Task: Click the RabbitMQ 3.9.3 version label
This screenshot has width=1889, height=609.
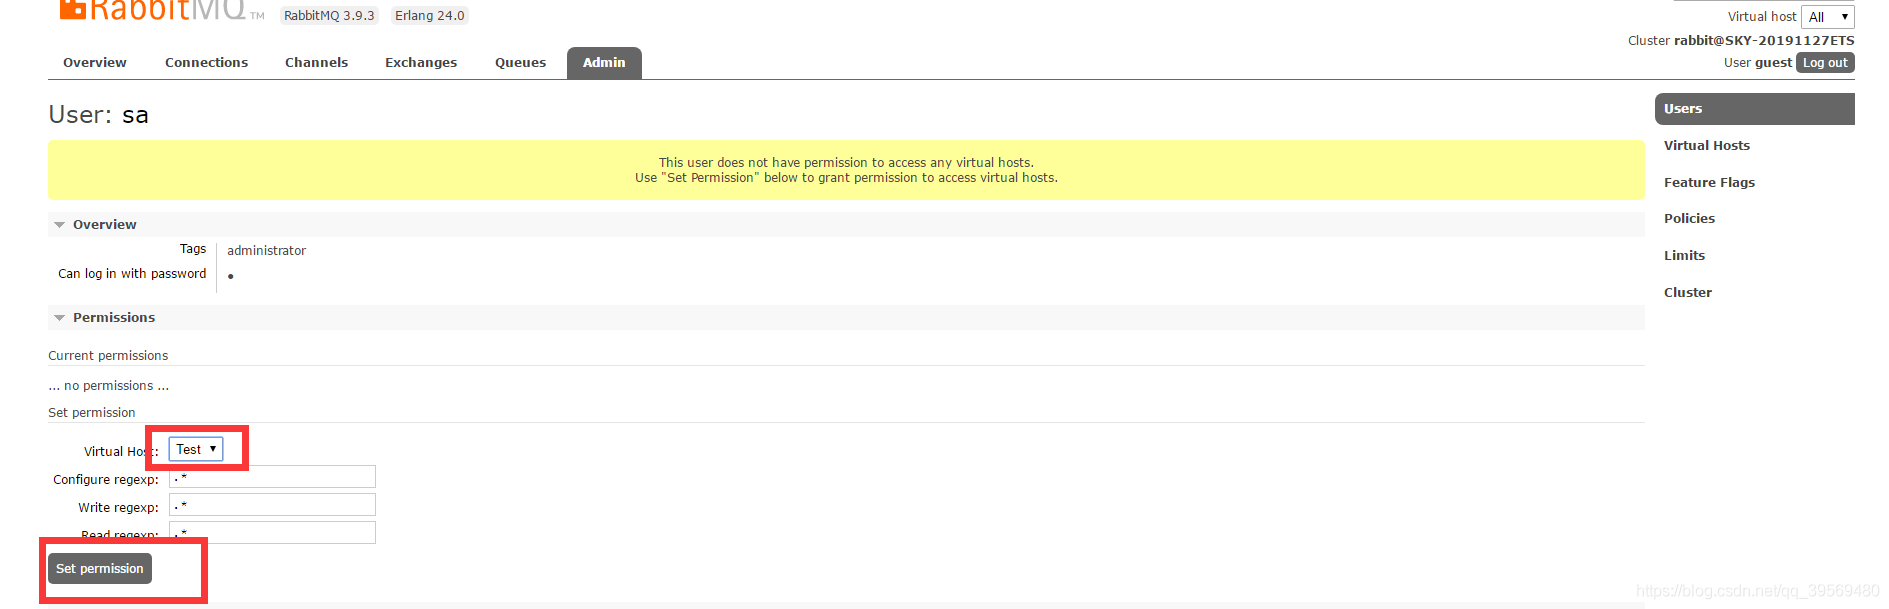Action: tap(329, 15)
